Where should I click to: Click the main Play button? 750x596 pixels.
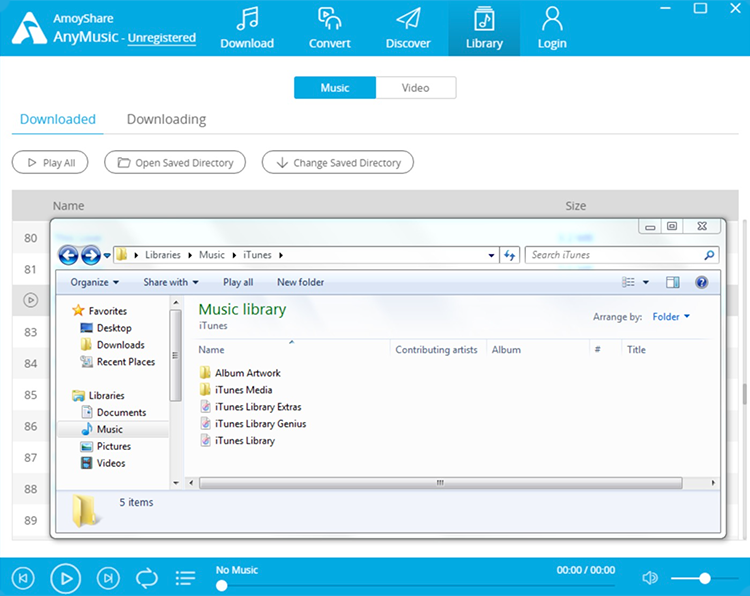pos(66,578)
